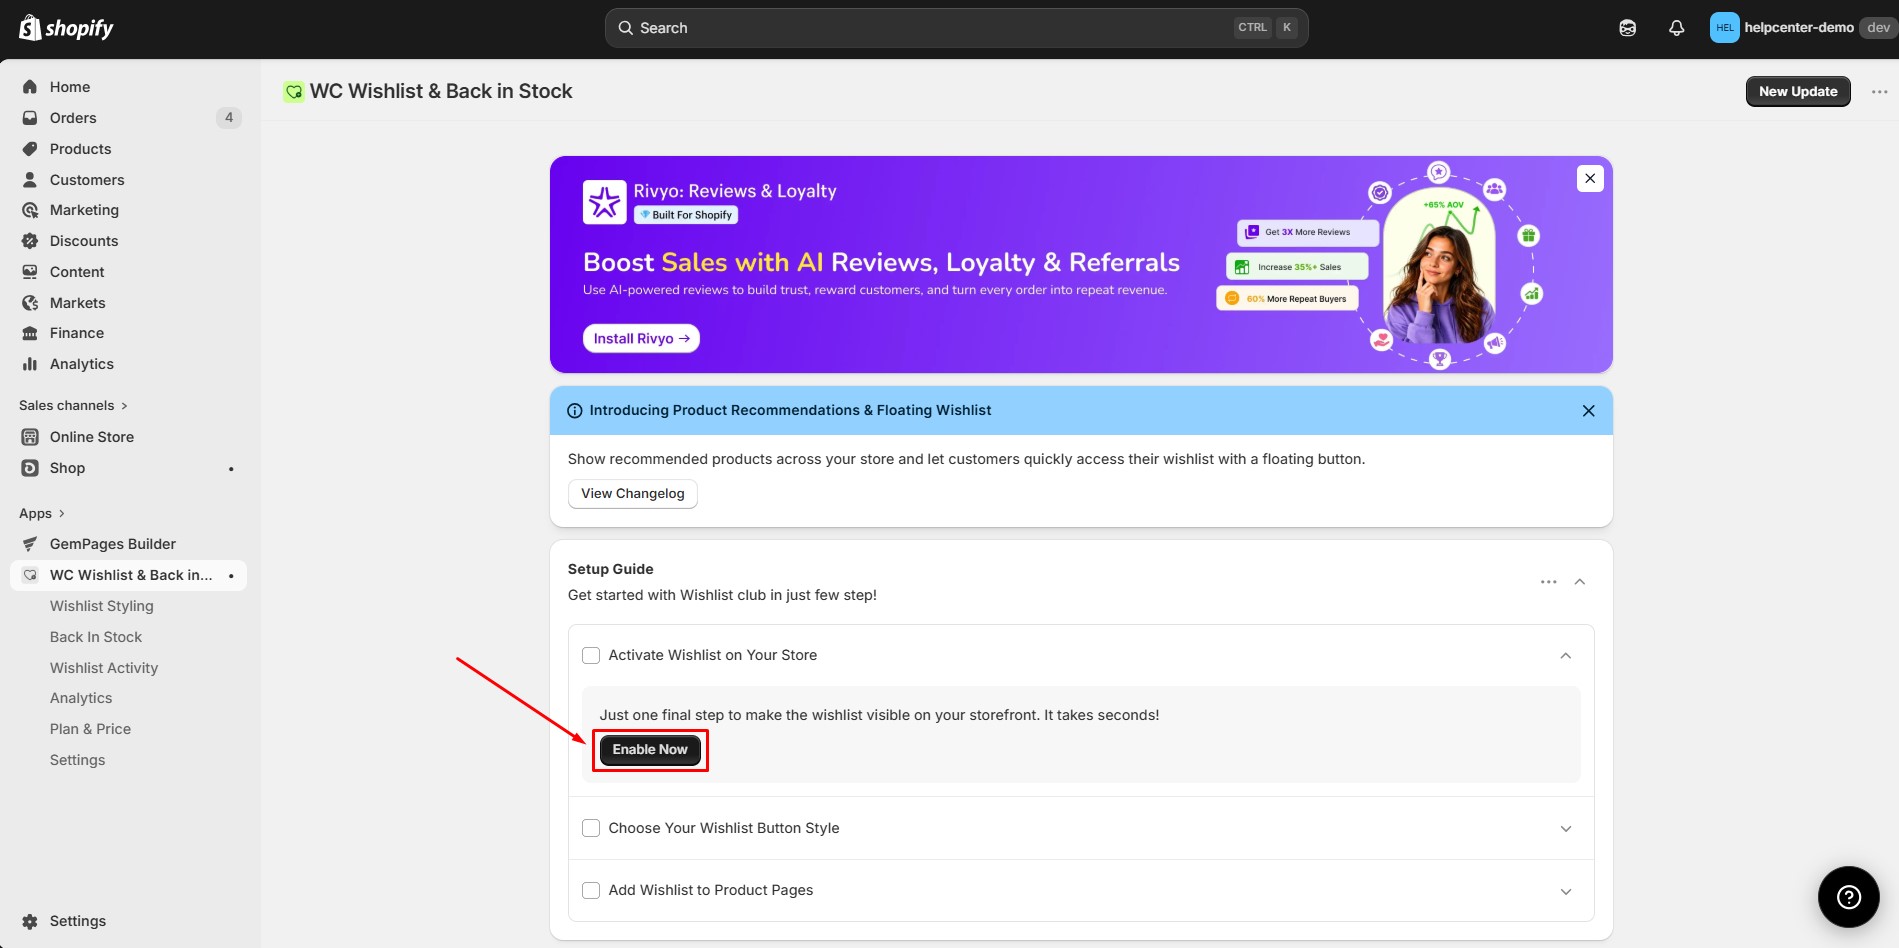
Task: Click the Marketing target icon
Action: pyautogui.click(x=30, y=210)
